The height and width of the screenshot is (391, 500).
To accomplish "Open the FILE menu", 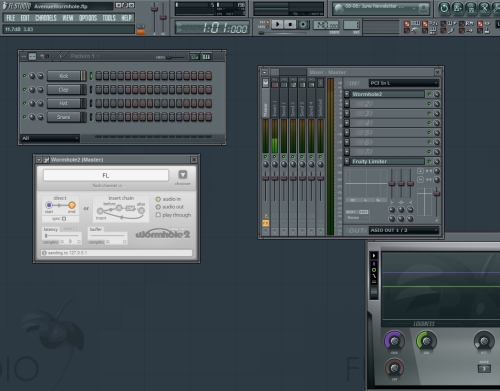I will click(10, 18).
